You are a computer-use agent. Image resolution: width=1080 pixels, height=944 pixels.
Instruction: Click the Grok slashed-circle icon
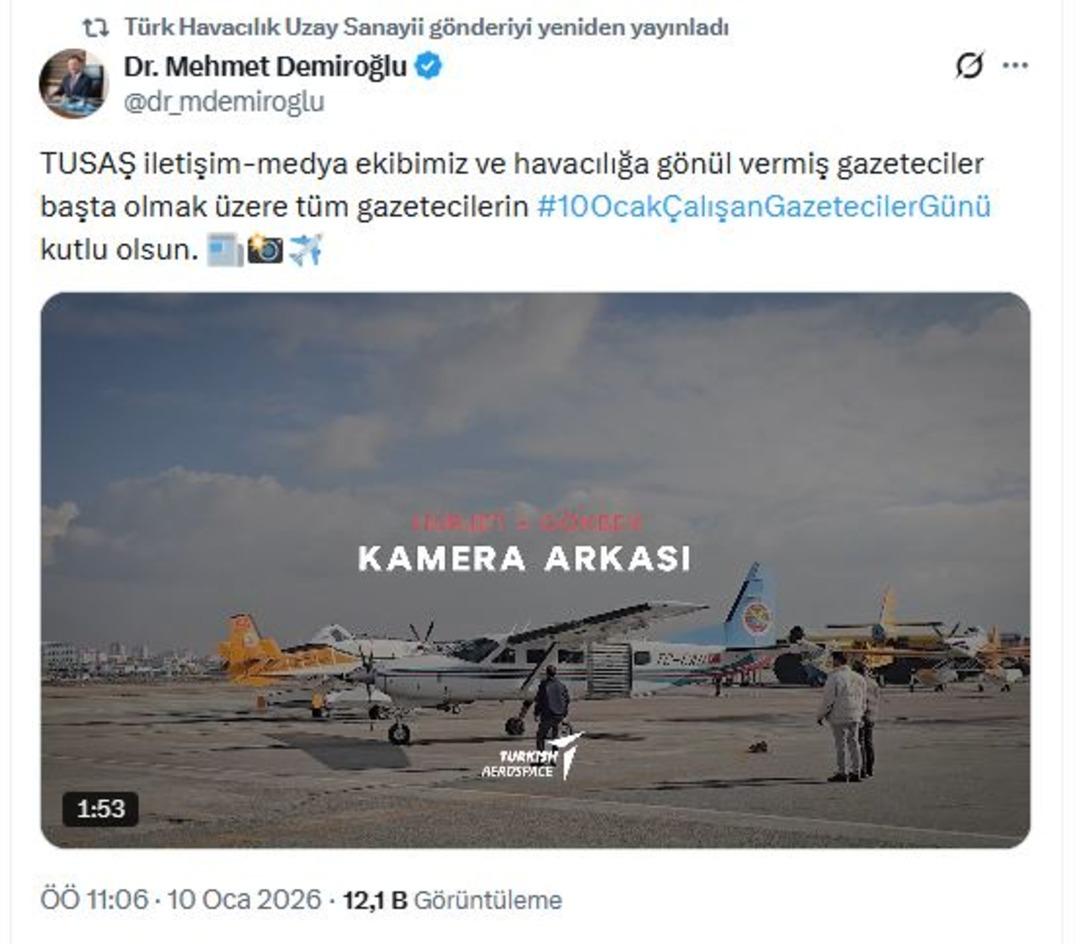click(969, 65)
